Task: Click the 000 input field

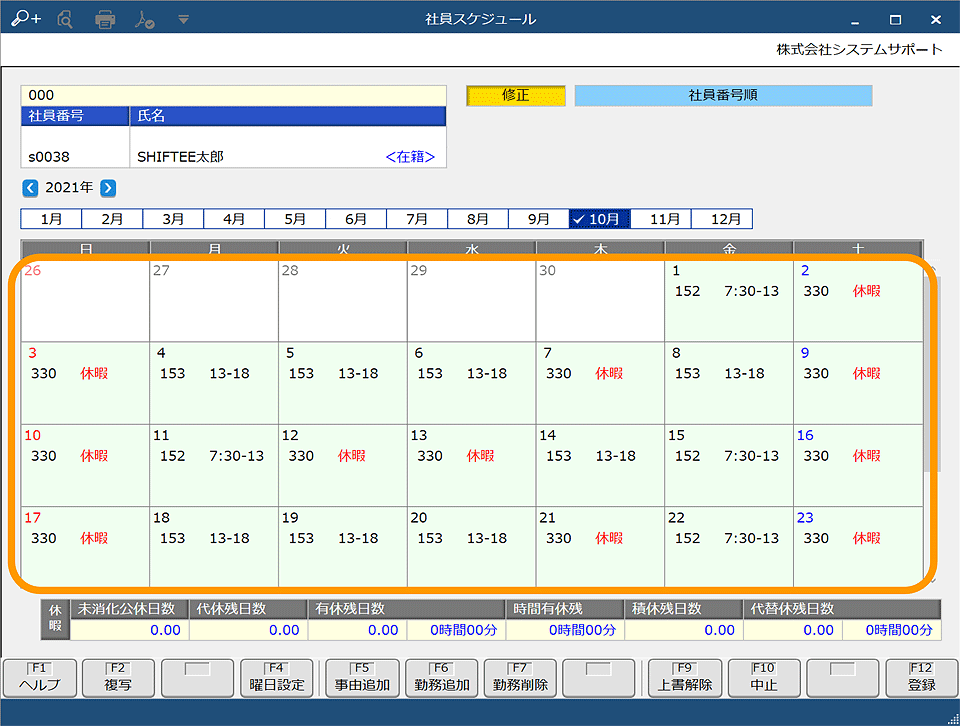Action: 232,95
